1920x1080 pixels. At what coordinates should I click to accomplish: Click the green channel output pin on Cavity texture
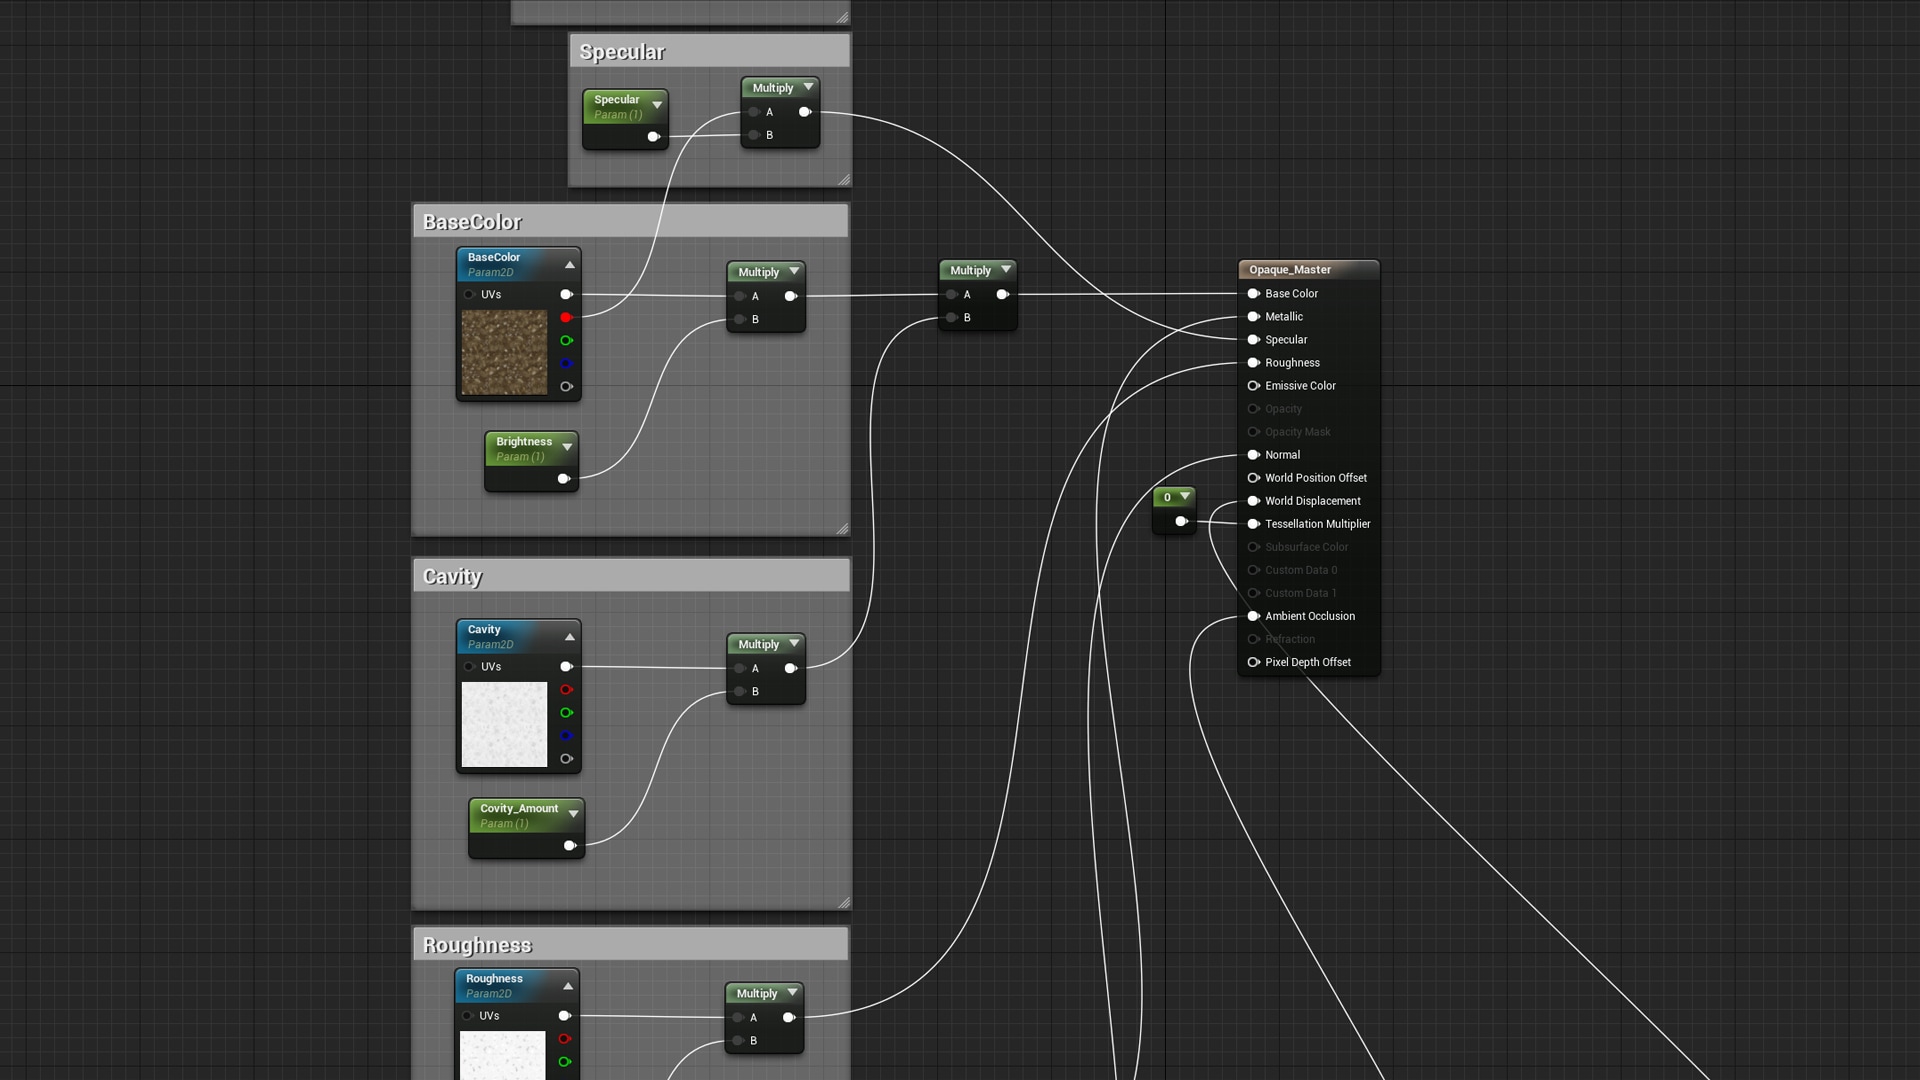[x=567, y=712]
